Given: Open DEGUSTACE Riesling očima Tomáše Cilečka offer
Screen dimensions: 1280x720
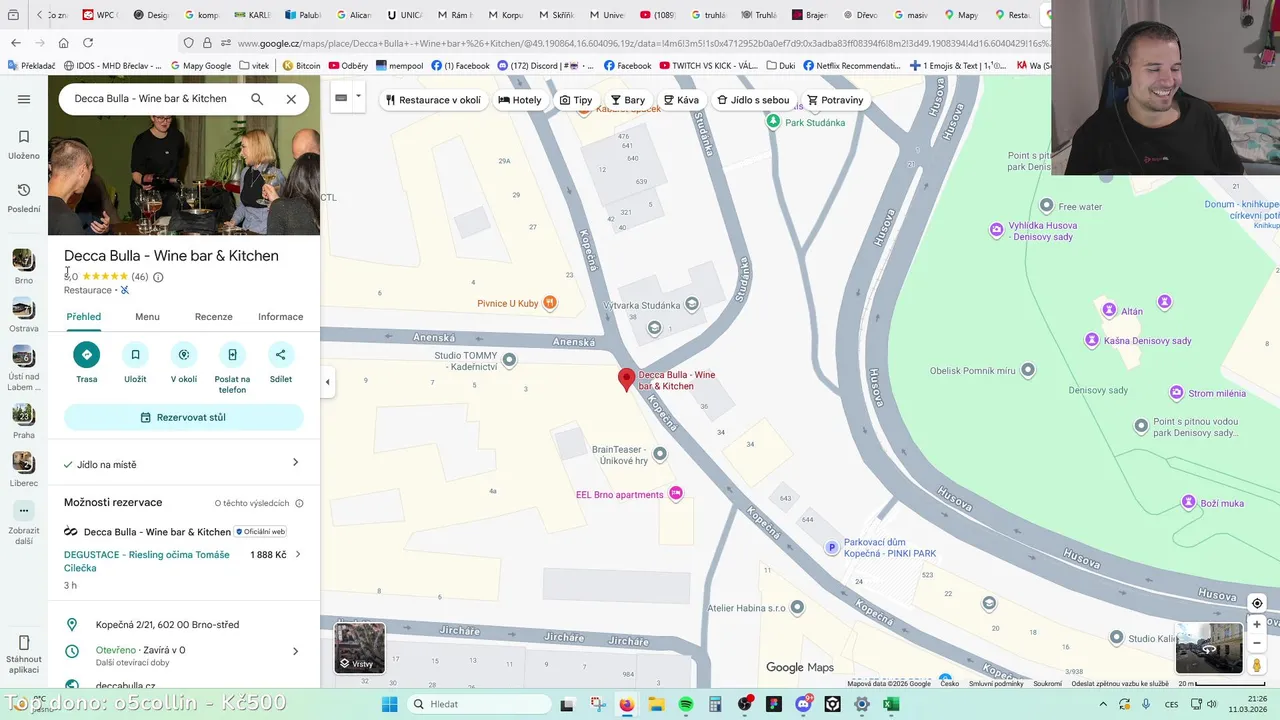Looking at the screenshot, I should (147, 561).
